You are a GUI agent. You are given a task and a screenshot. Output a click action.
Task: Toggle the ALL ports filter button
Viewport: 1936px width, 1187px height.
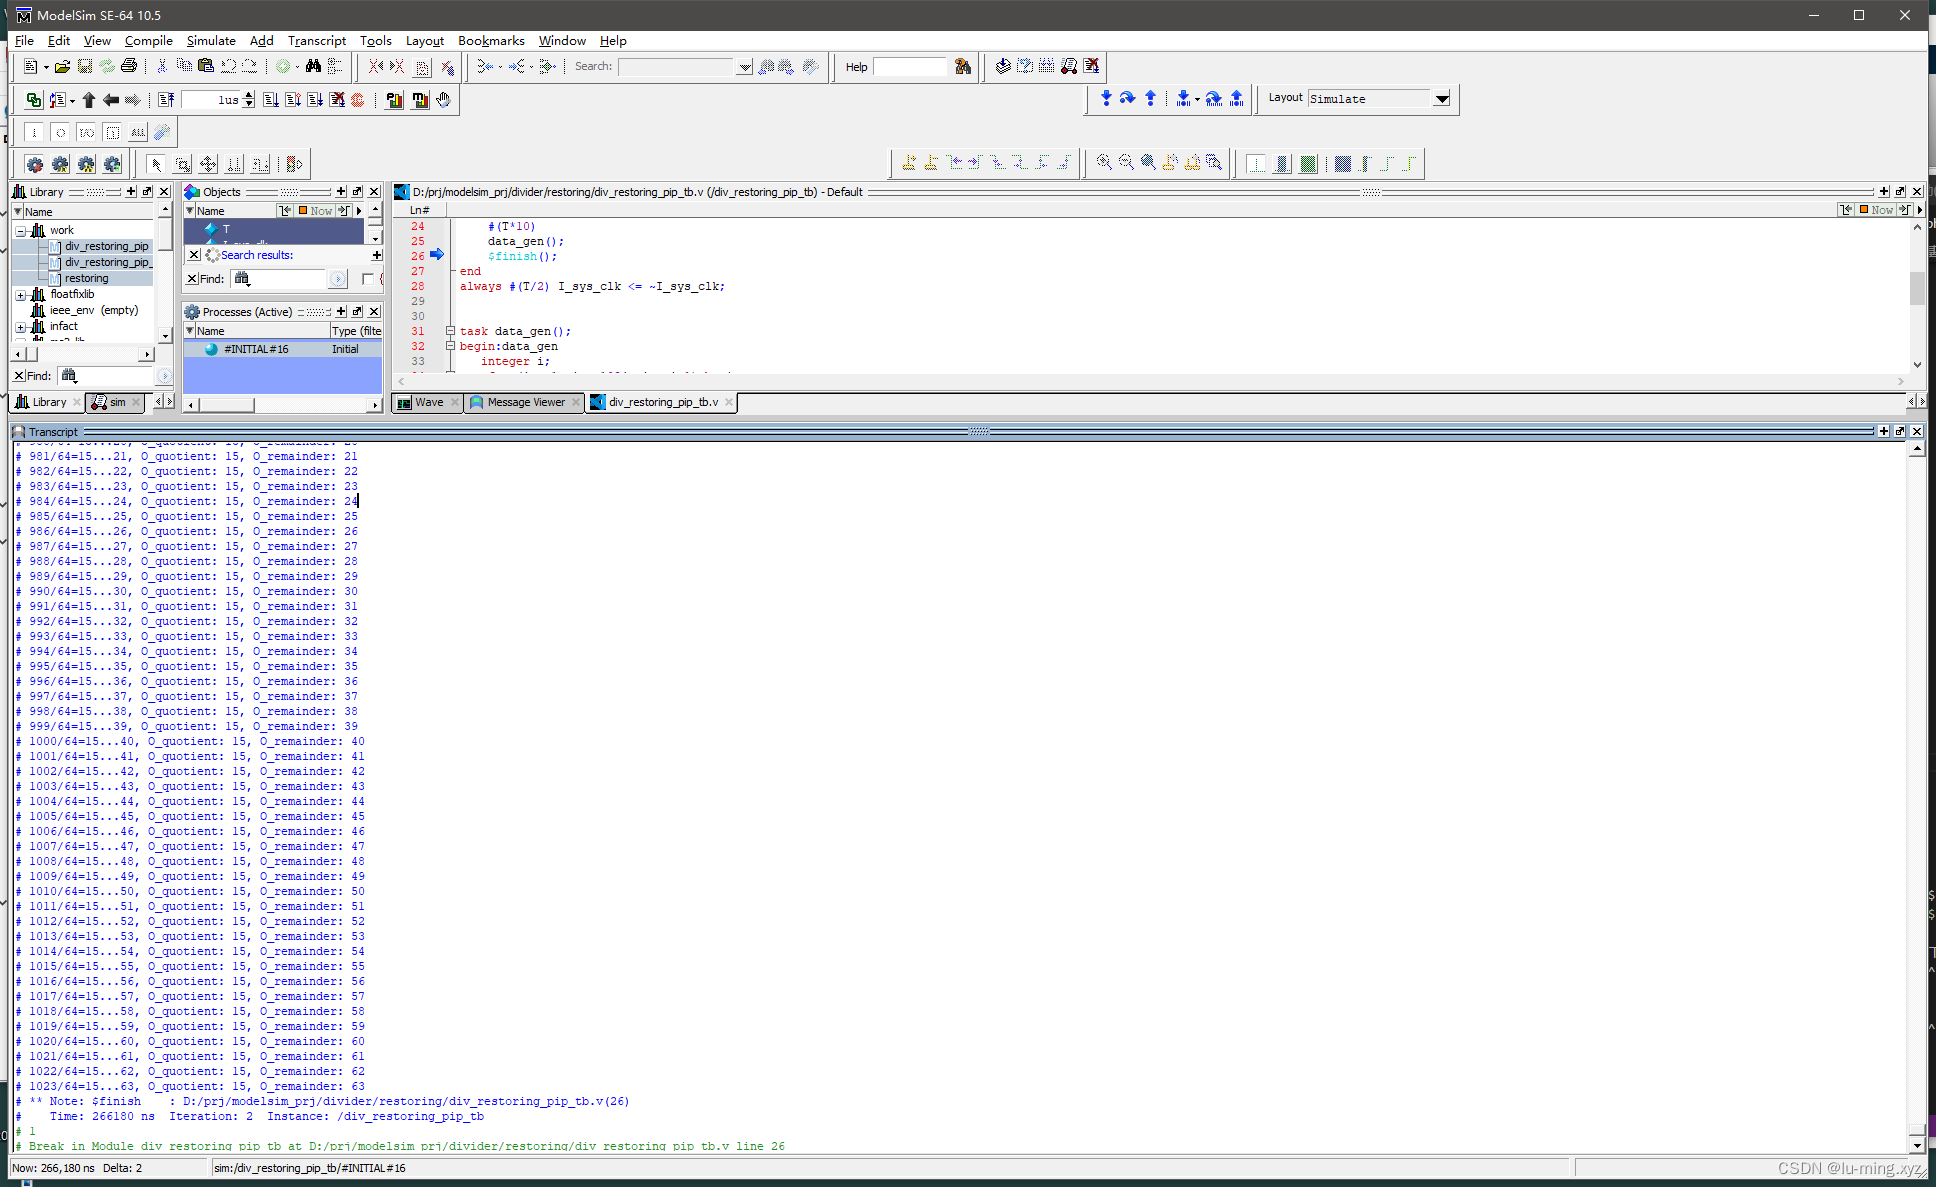pos(138,132)
